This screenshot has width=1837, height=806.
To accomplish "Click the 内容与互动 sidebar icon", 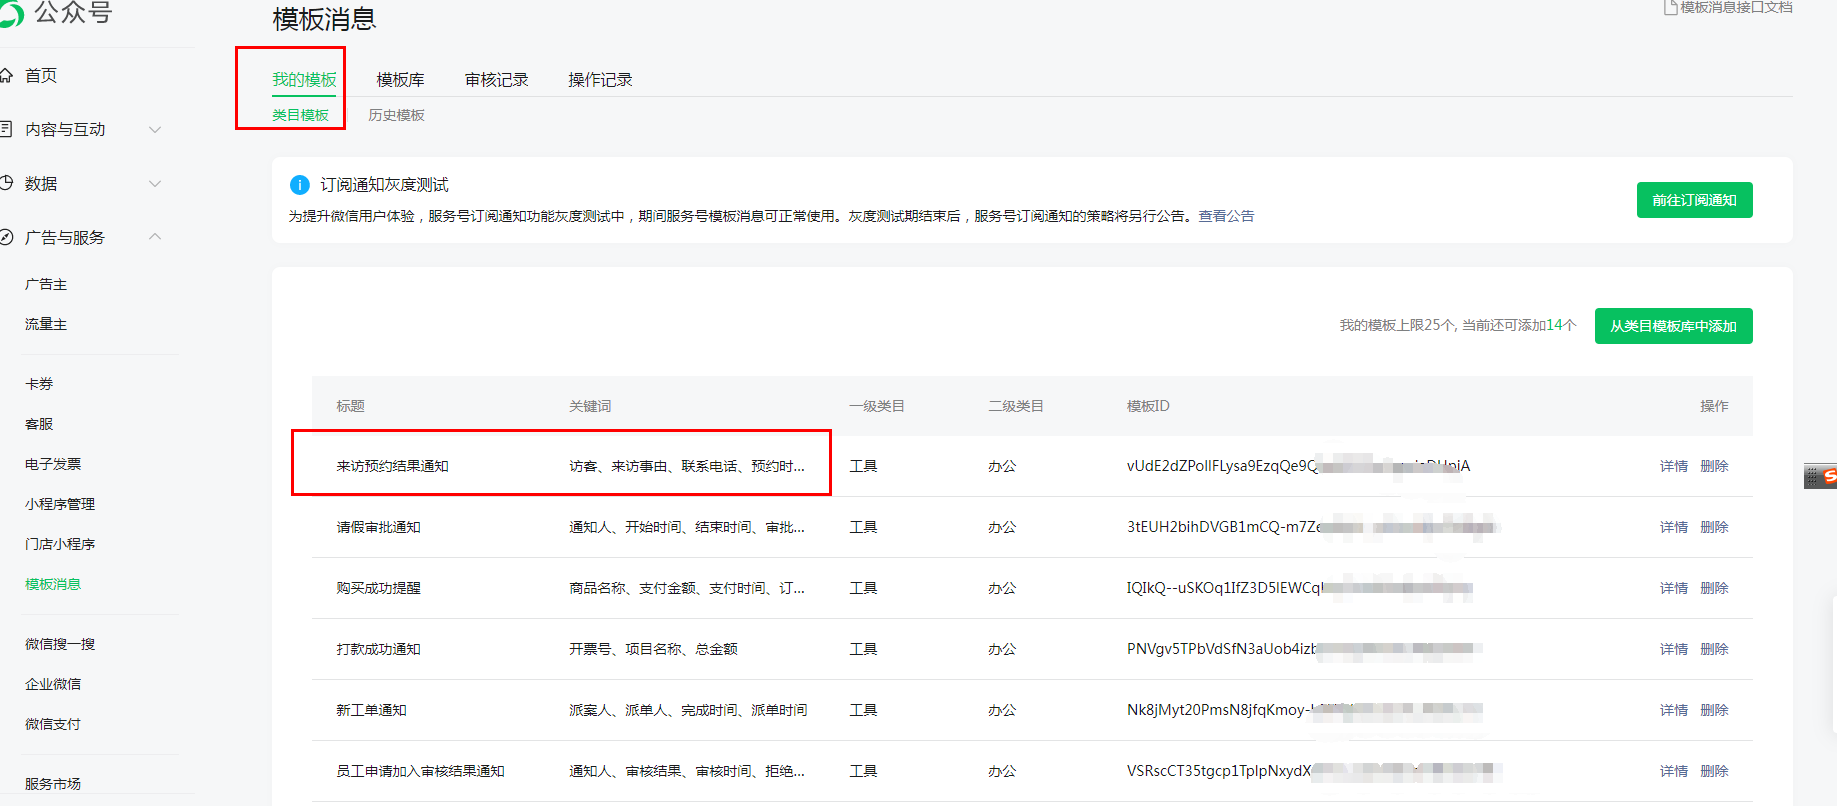I will click(x=6, y=129).
